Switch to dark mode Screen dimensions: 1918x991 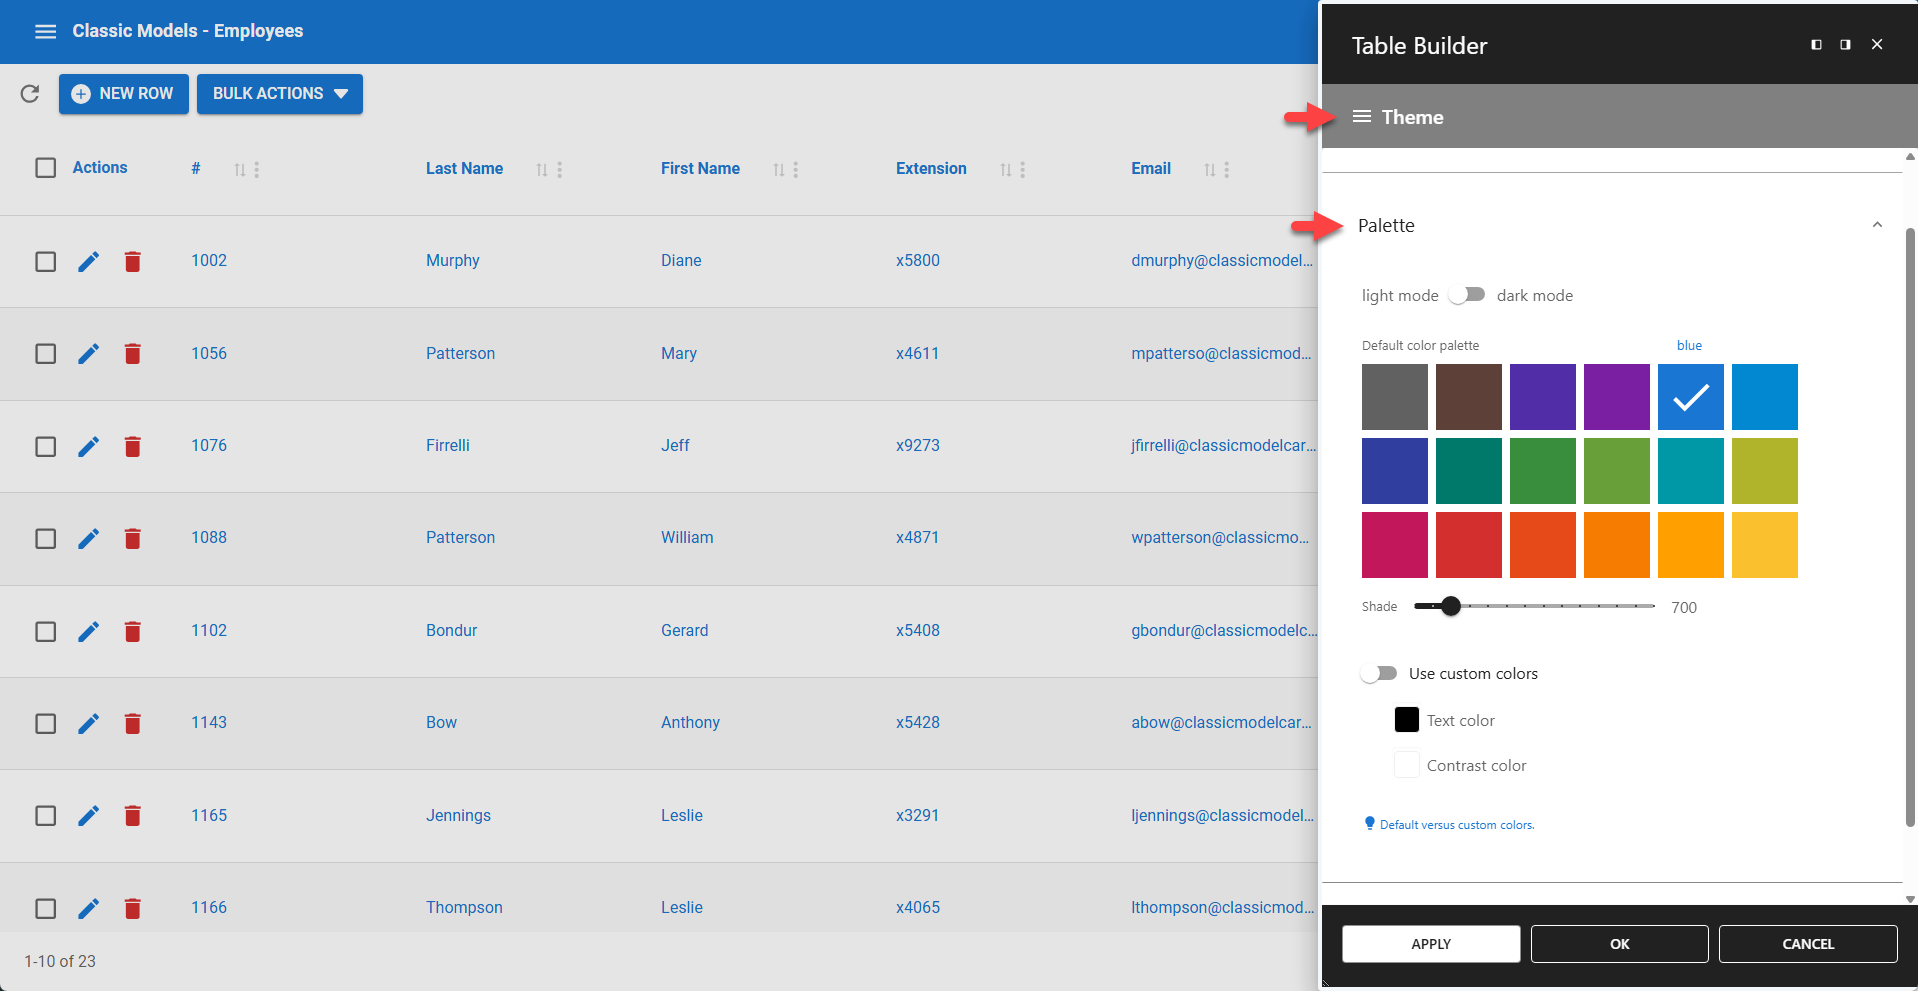pos(1467,294)
